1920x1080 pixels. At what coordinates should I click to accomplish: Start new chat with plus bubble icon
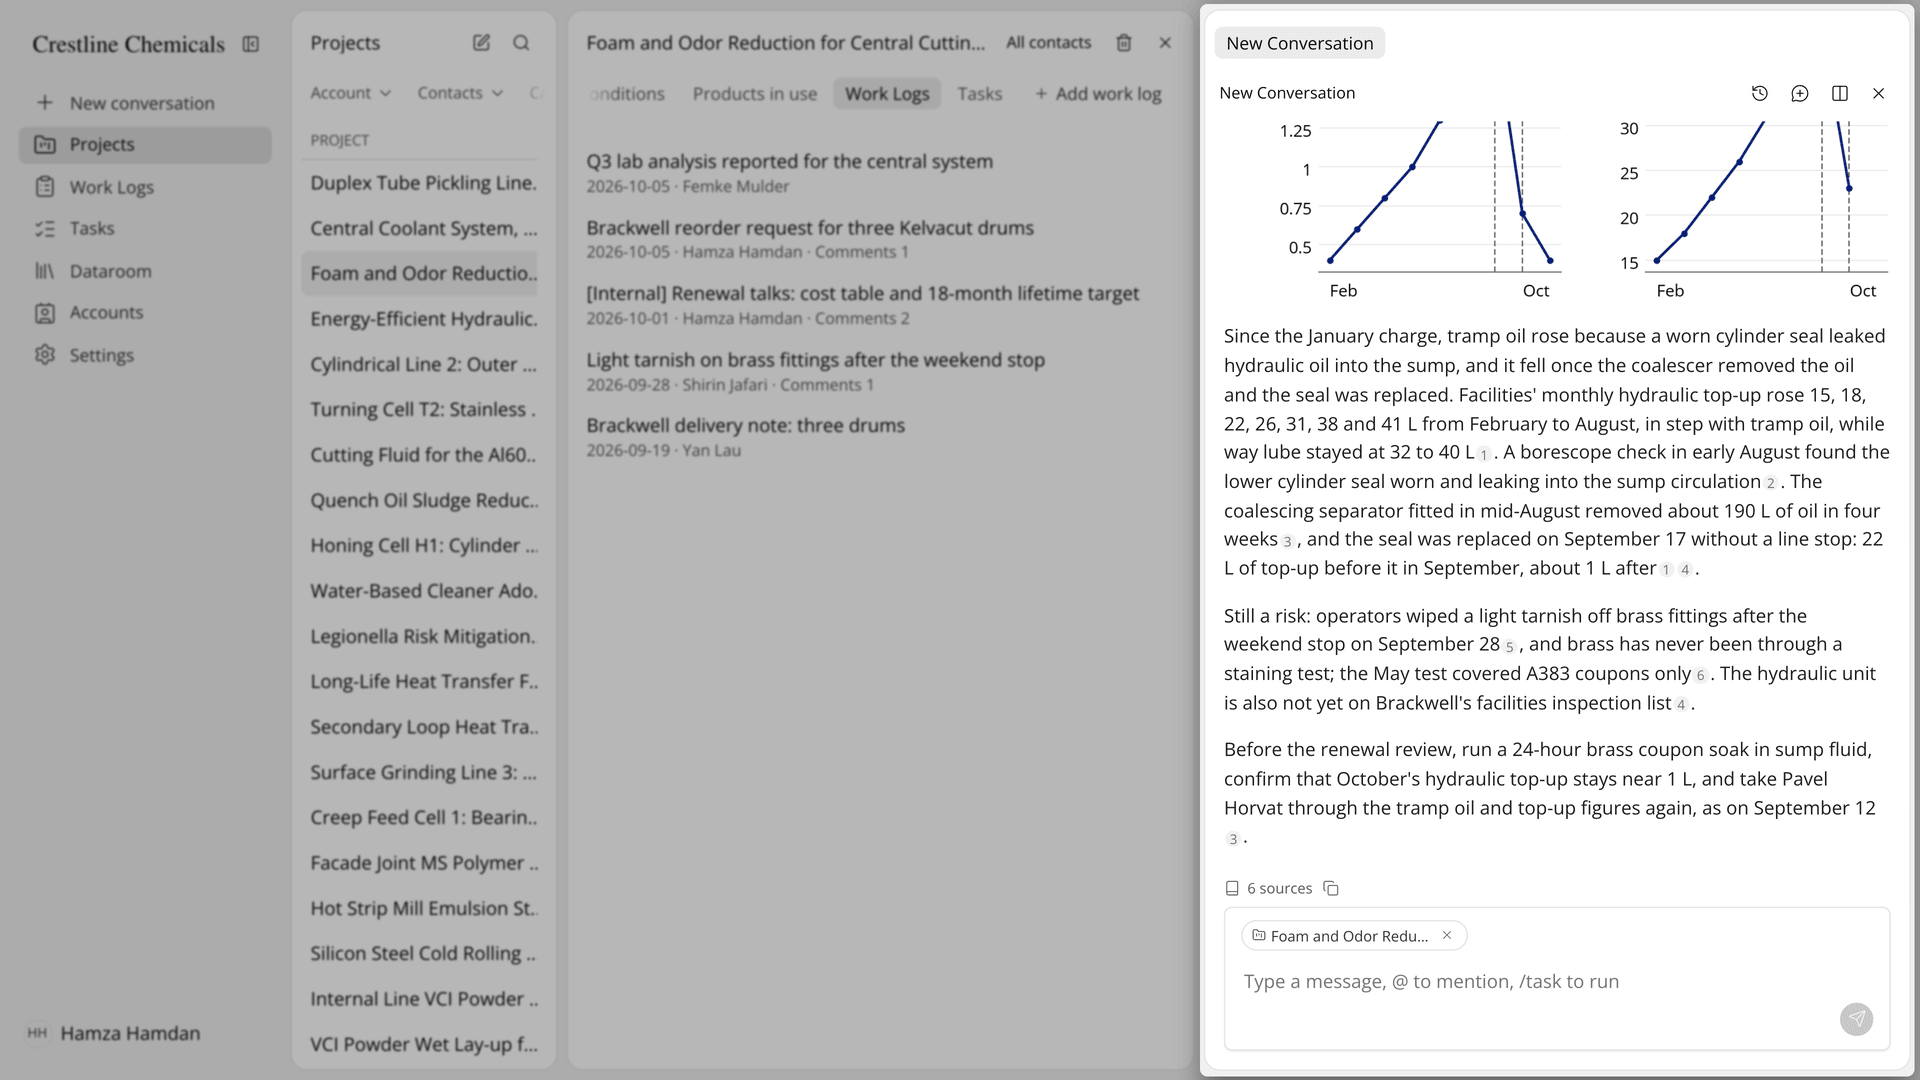(x=1800, y=93)
